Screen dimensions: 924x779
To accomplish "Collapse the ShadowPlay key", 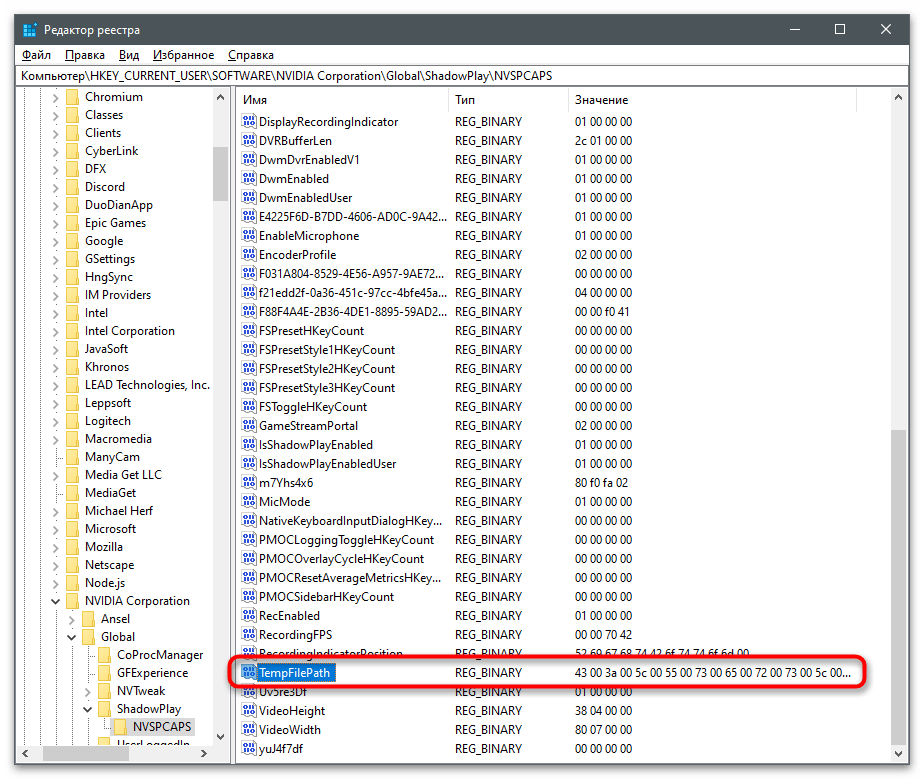I will tap(87, 709).
